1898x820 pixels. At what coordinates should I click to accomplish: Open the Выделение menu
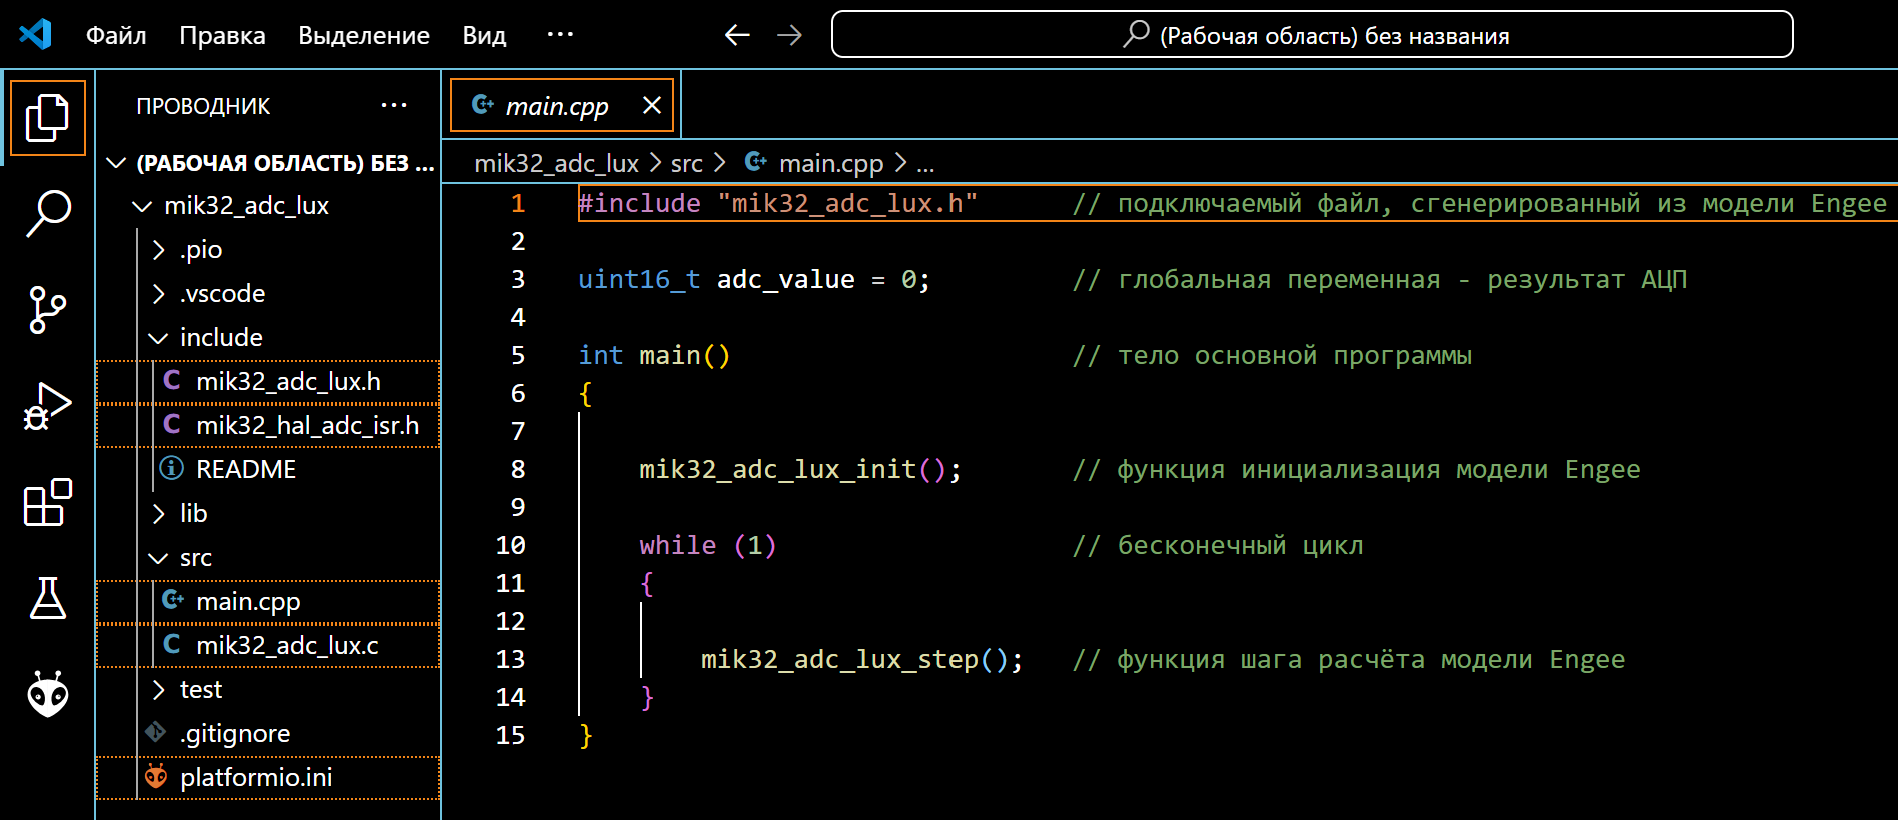(x=364, y=35)
